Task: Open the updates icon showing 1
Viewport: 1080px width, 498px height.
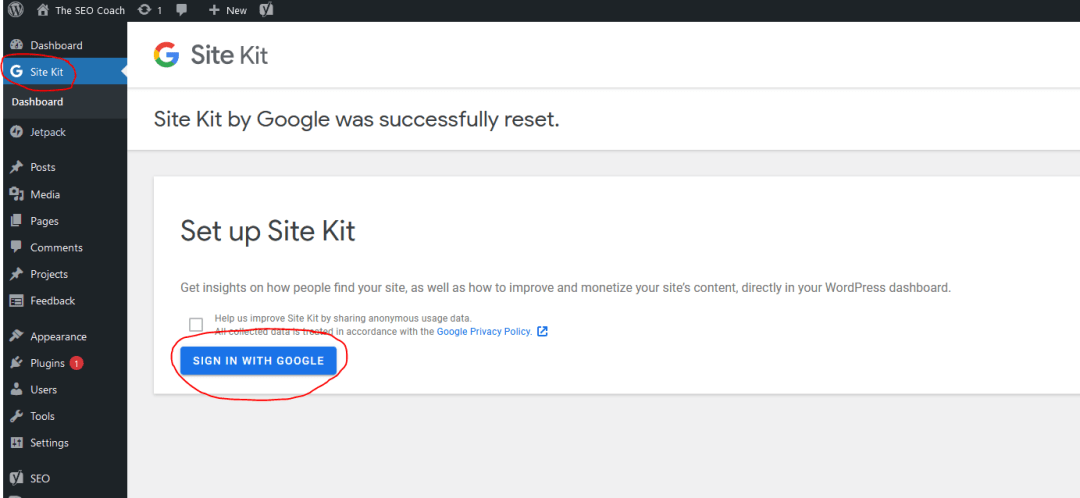Action: (145, 10)
